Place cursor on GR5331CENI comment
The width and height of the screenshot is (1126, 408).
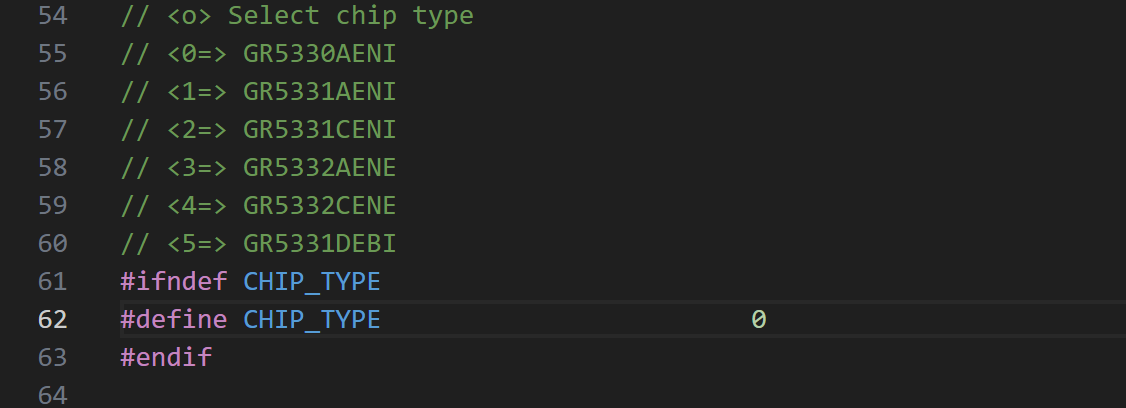tap(319, 130)
